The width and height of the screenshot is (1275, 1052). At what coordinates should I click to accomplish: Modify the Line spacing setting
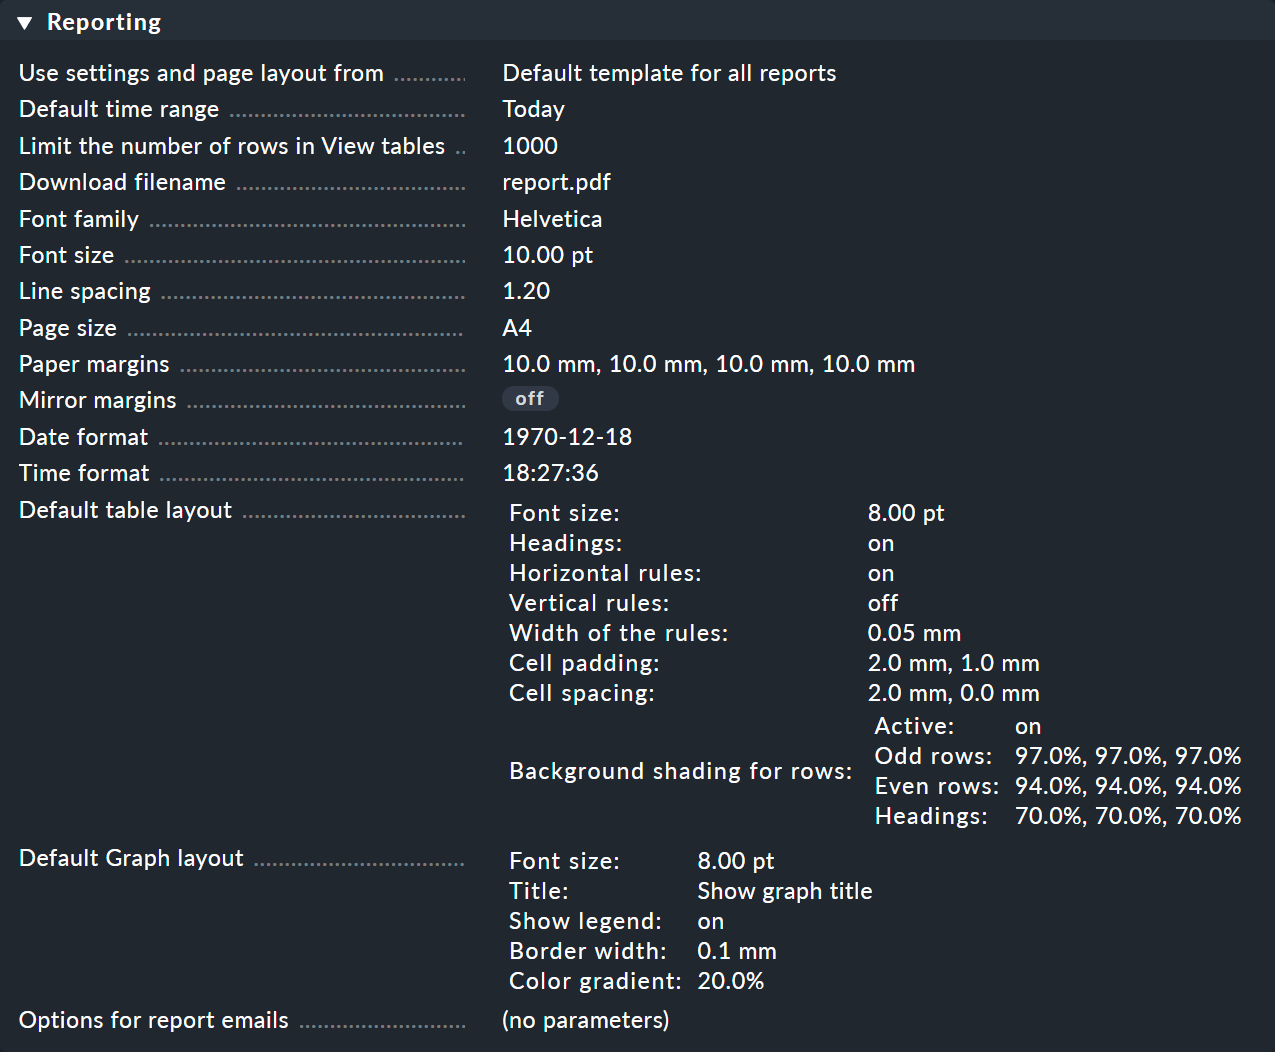tap(84, 291)
